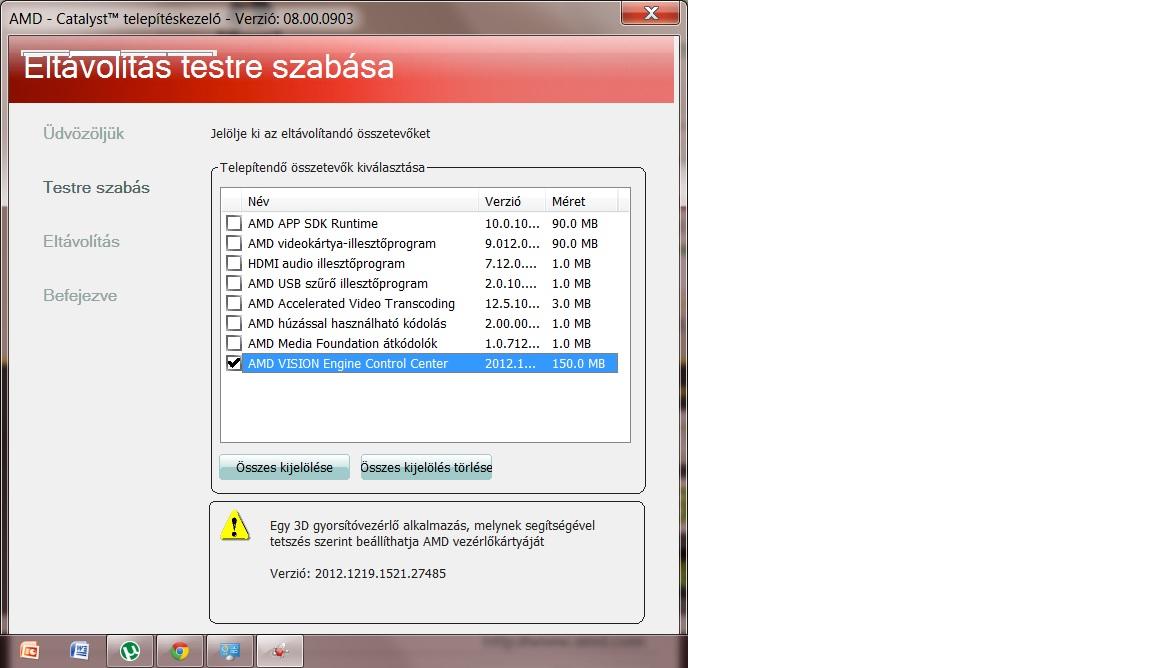Click the Összes kijelölés törlése button
This screenshot has width=1152, height=668.
tap(426, 467)
